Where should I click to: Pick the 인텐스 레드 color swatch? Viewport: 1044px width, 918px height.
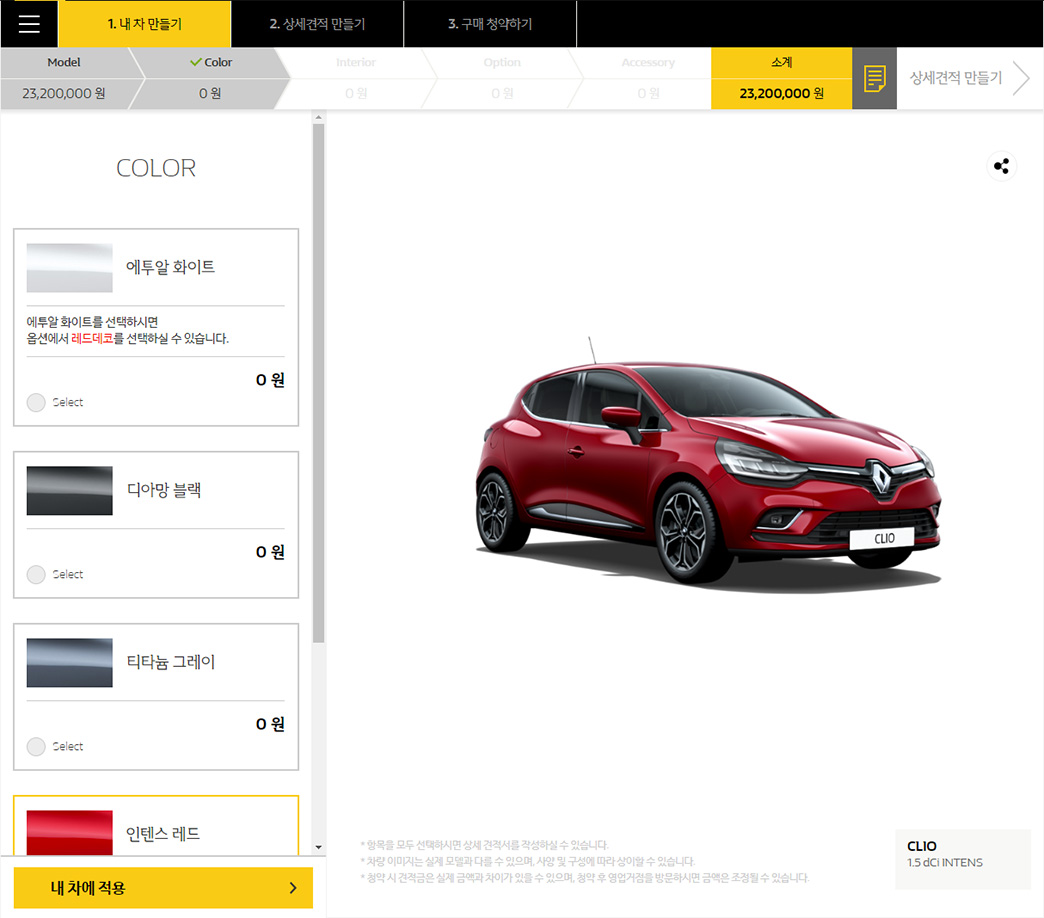(x=69, y=832)
